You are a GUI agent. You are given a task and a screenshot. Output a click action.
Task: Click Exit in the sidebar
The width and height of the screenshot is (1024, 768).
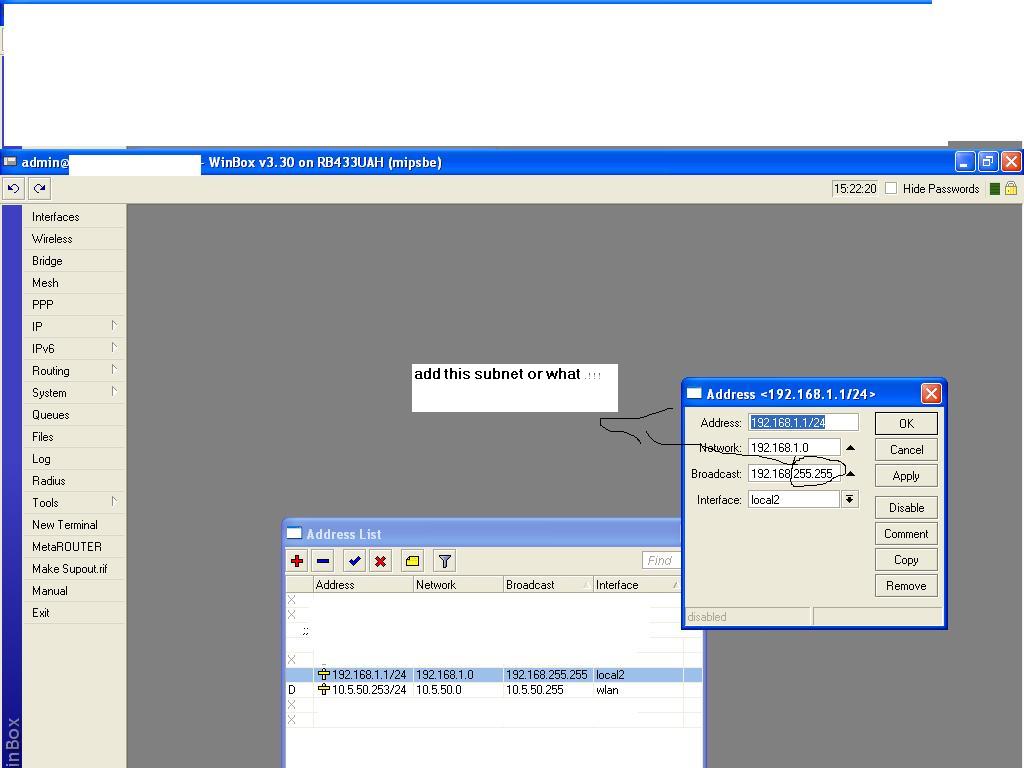(x=73, y=613)
